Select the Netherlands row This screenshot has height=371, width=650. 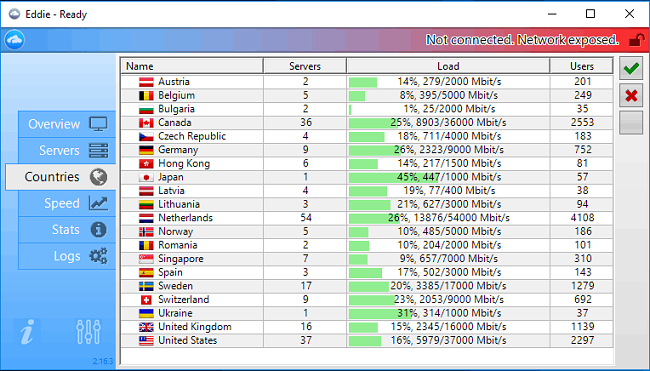(367, 218)
